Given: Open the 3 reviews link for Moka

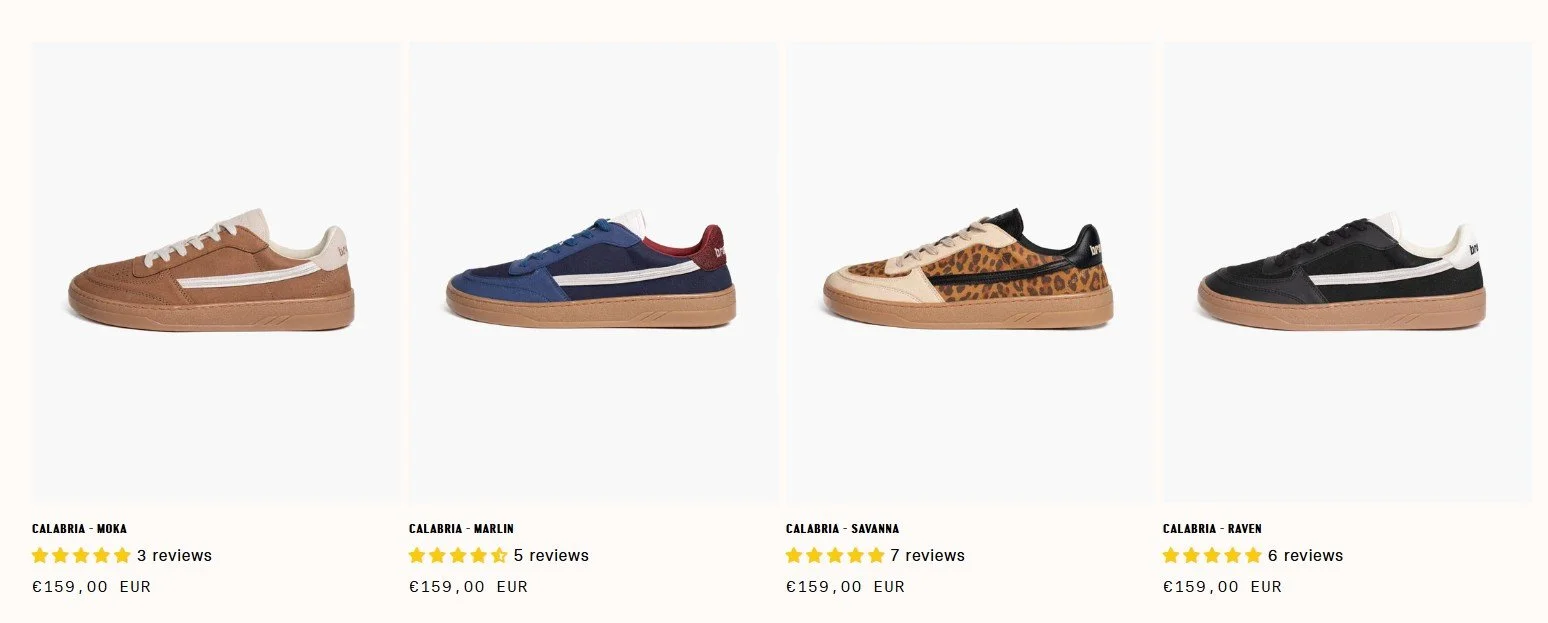Looking at the screenshot, I should [x=174, y=555].
